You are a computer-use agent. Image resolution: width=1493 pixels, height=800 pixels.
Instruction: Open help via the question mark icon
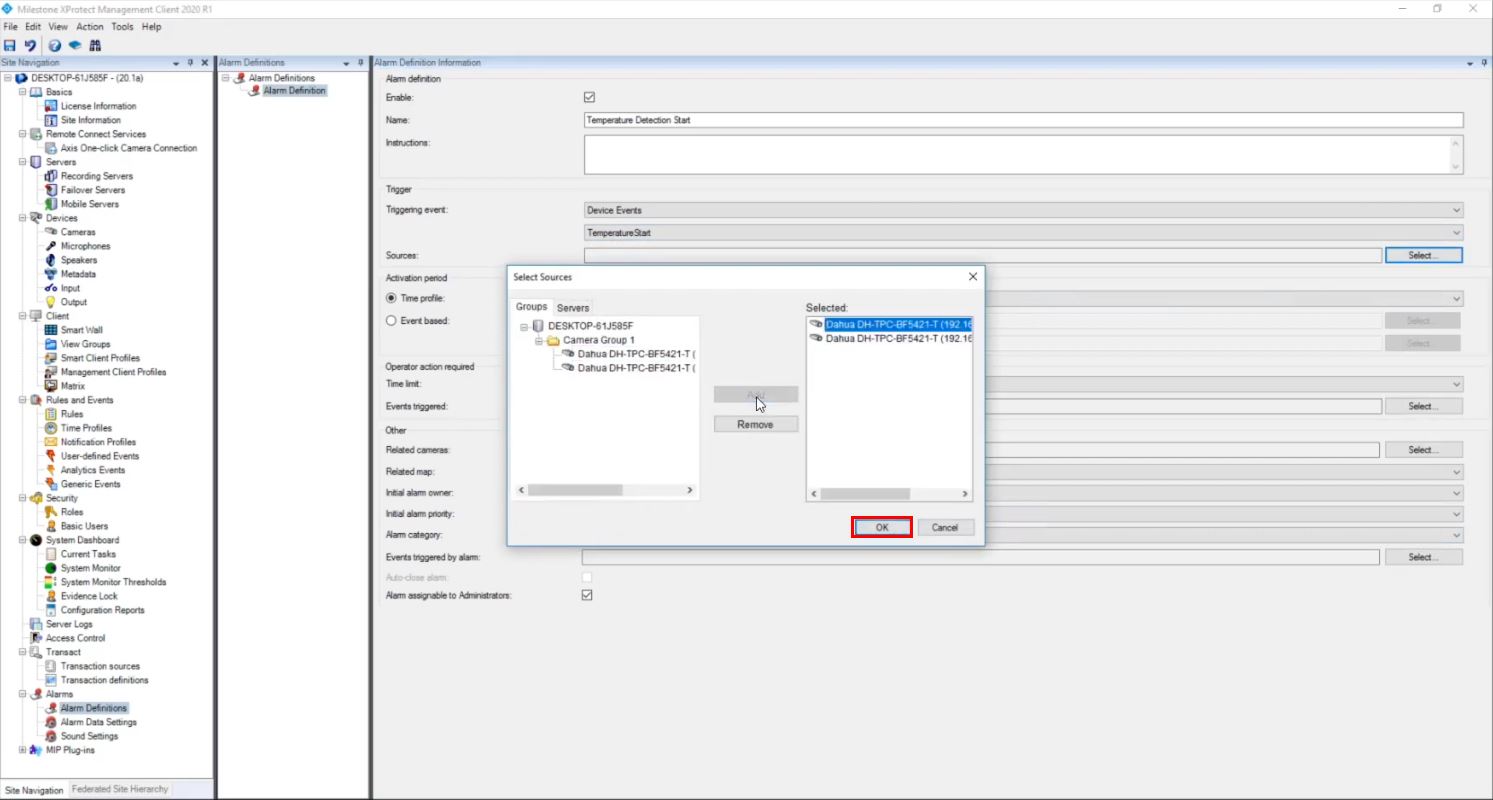tap(55, 46)
